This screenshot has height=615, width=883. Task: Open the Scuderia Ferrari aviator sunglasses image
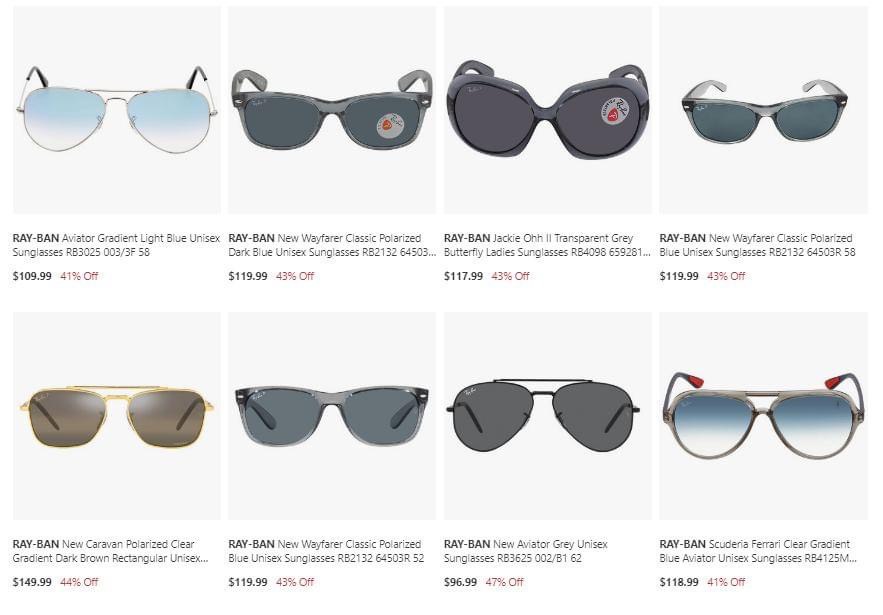764,416
